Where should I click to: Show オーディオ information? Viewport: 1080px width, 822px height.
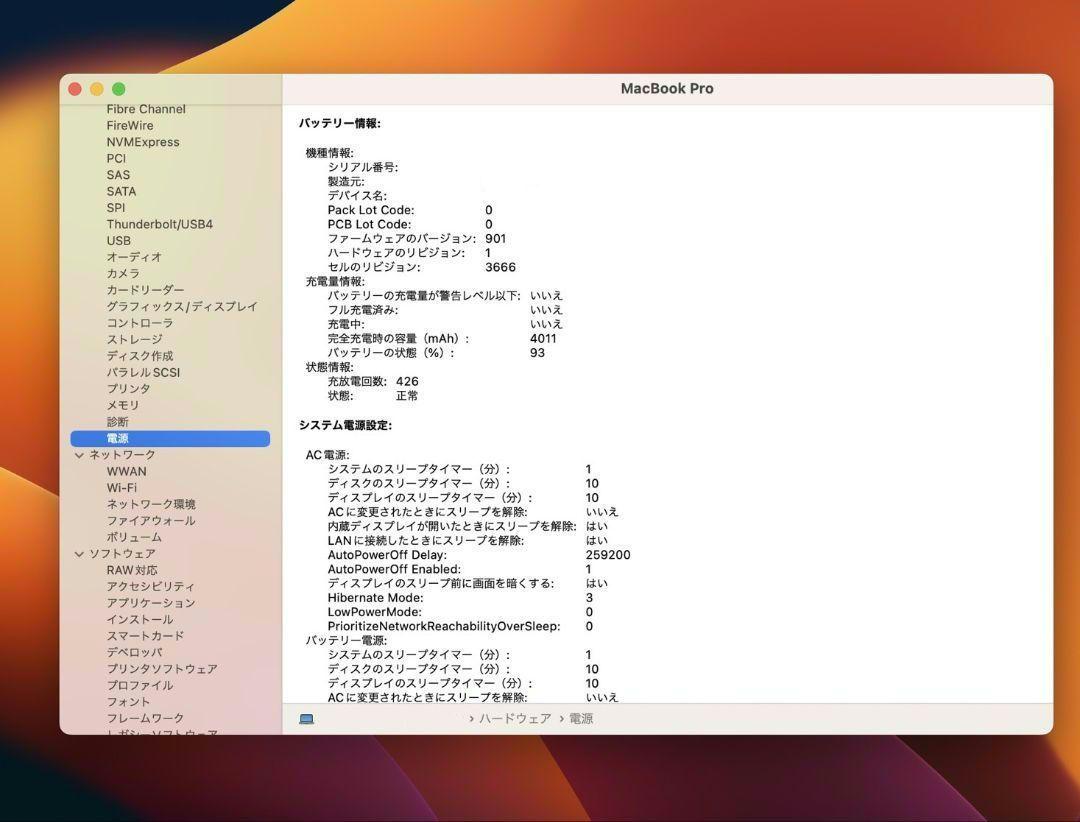(x=134, y=257)
